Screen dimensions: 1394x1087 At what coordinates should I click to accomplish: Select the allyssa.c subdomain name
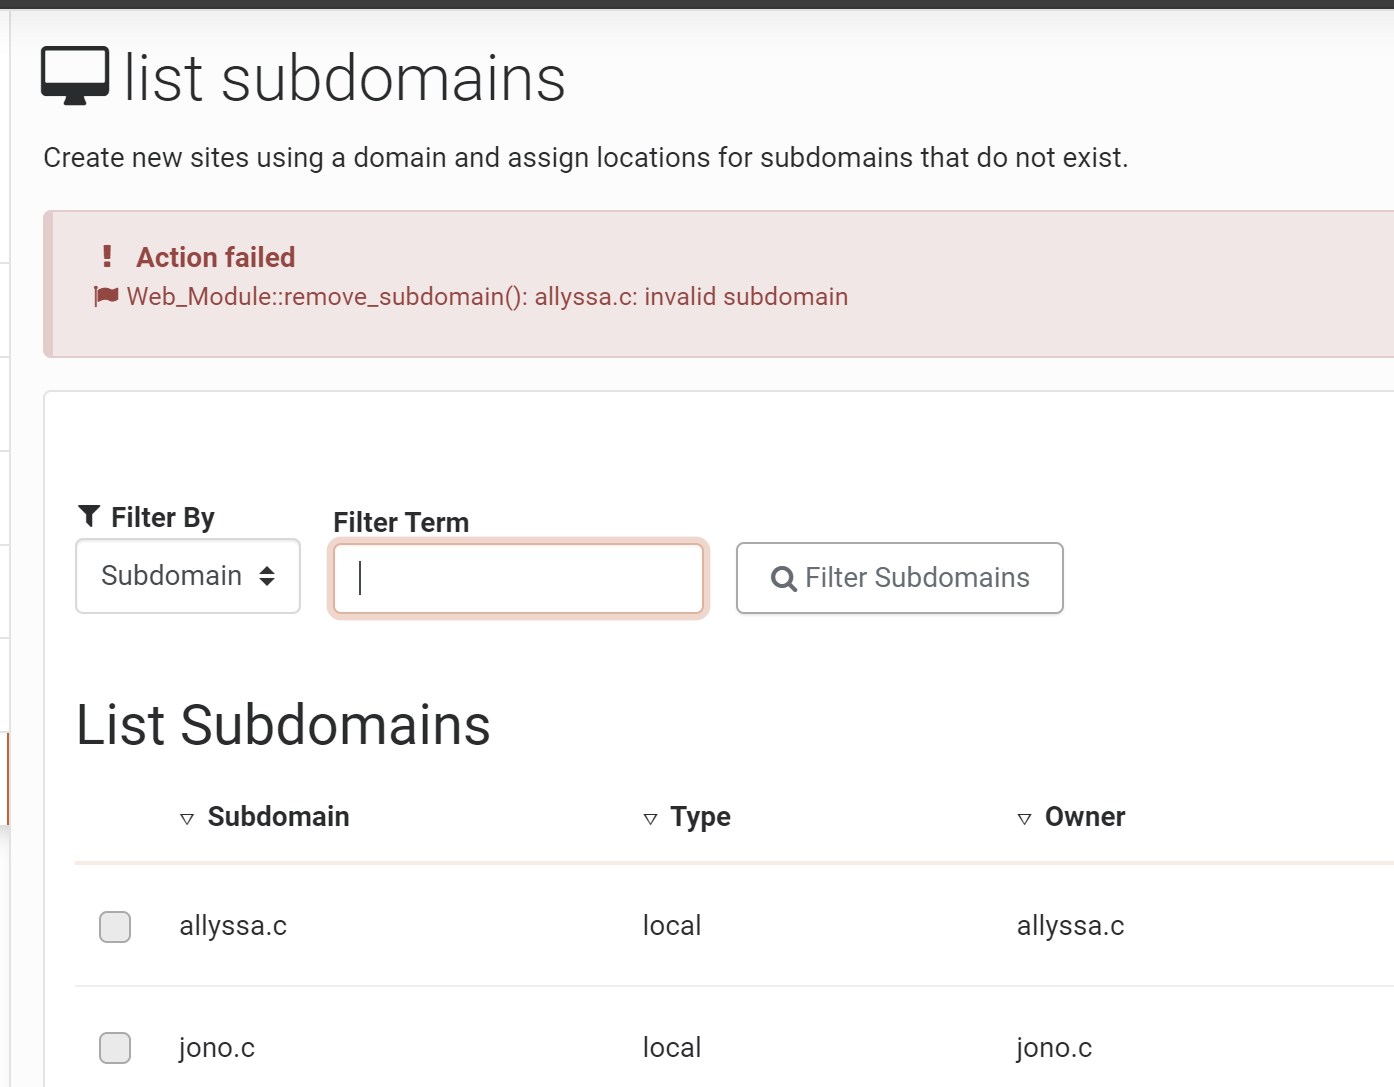click(x=233, y=926)
